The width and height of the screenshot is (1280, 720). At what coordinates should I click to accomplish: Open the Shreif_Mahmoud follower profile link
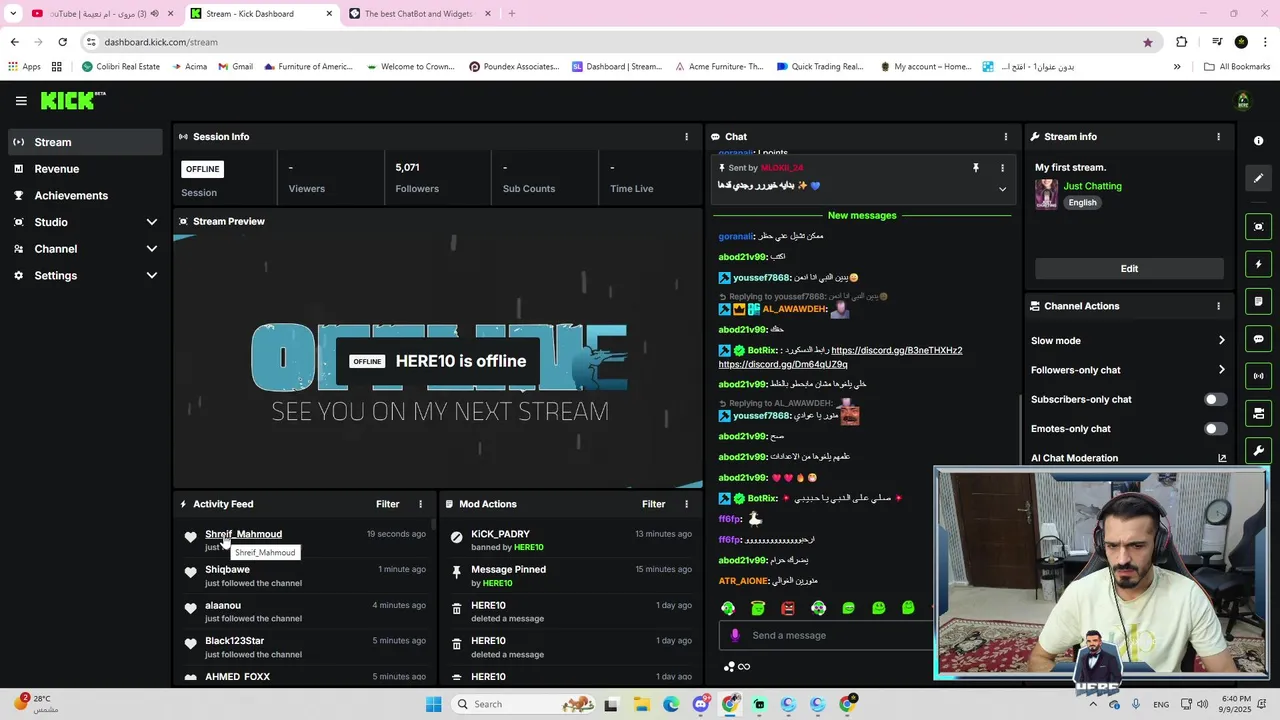(243, 534)
